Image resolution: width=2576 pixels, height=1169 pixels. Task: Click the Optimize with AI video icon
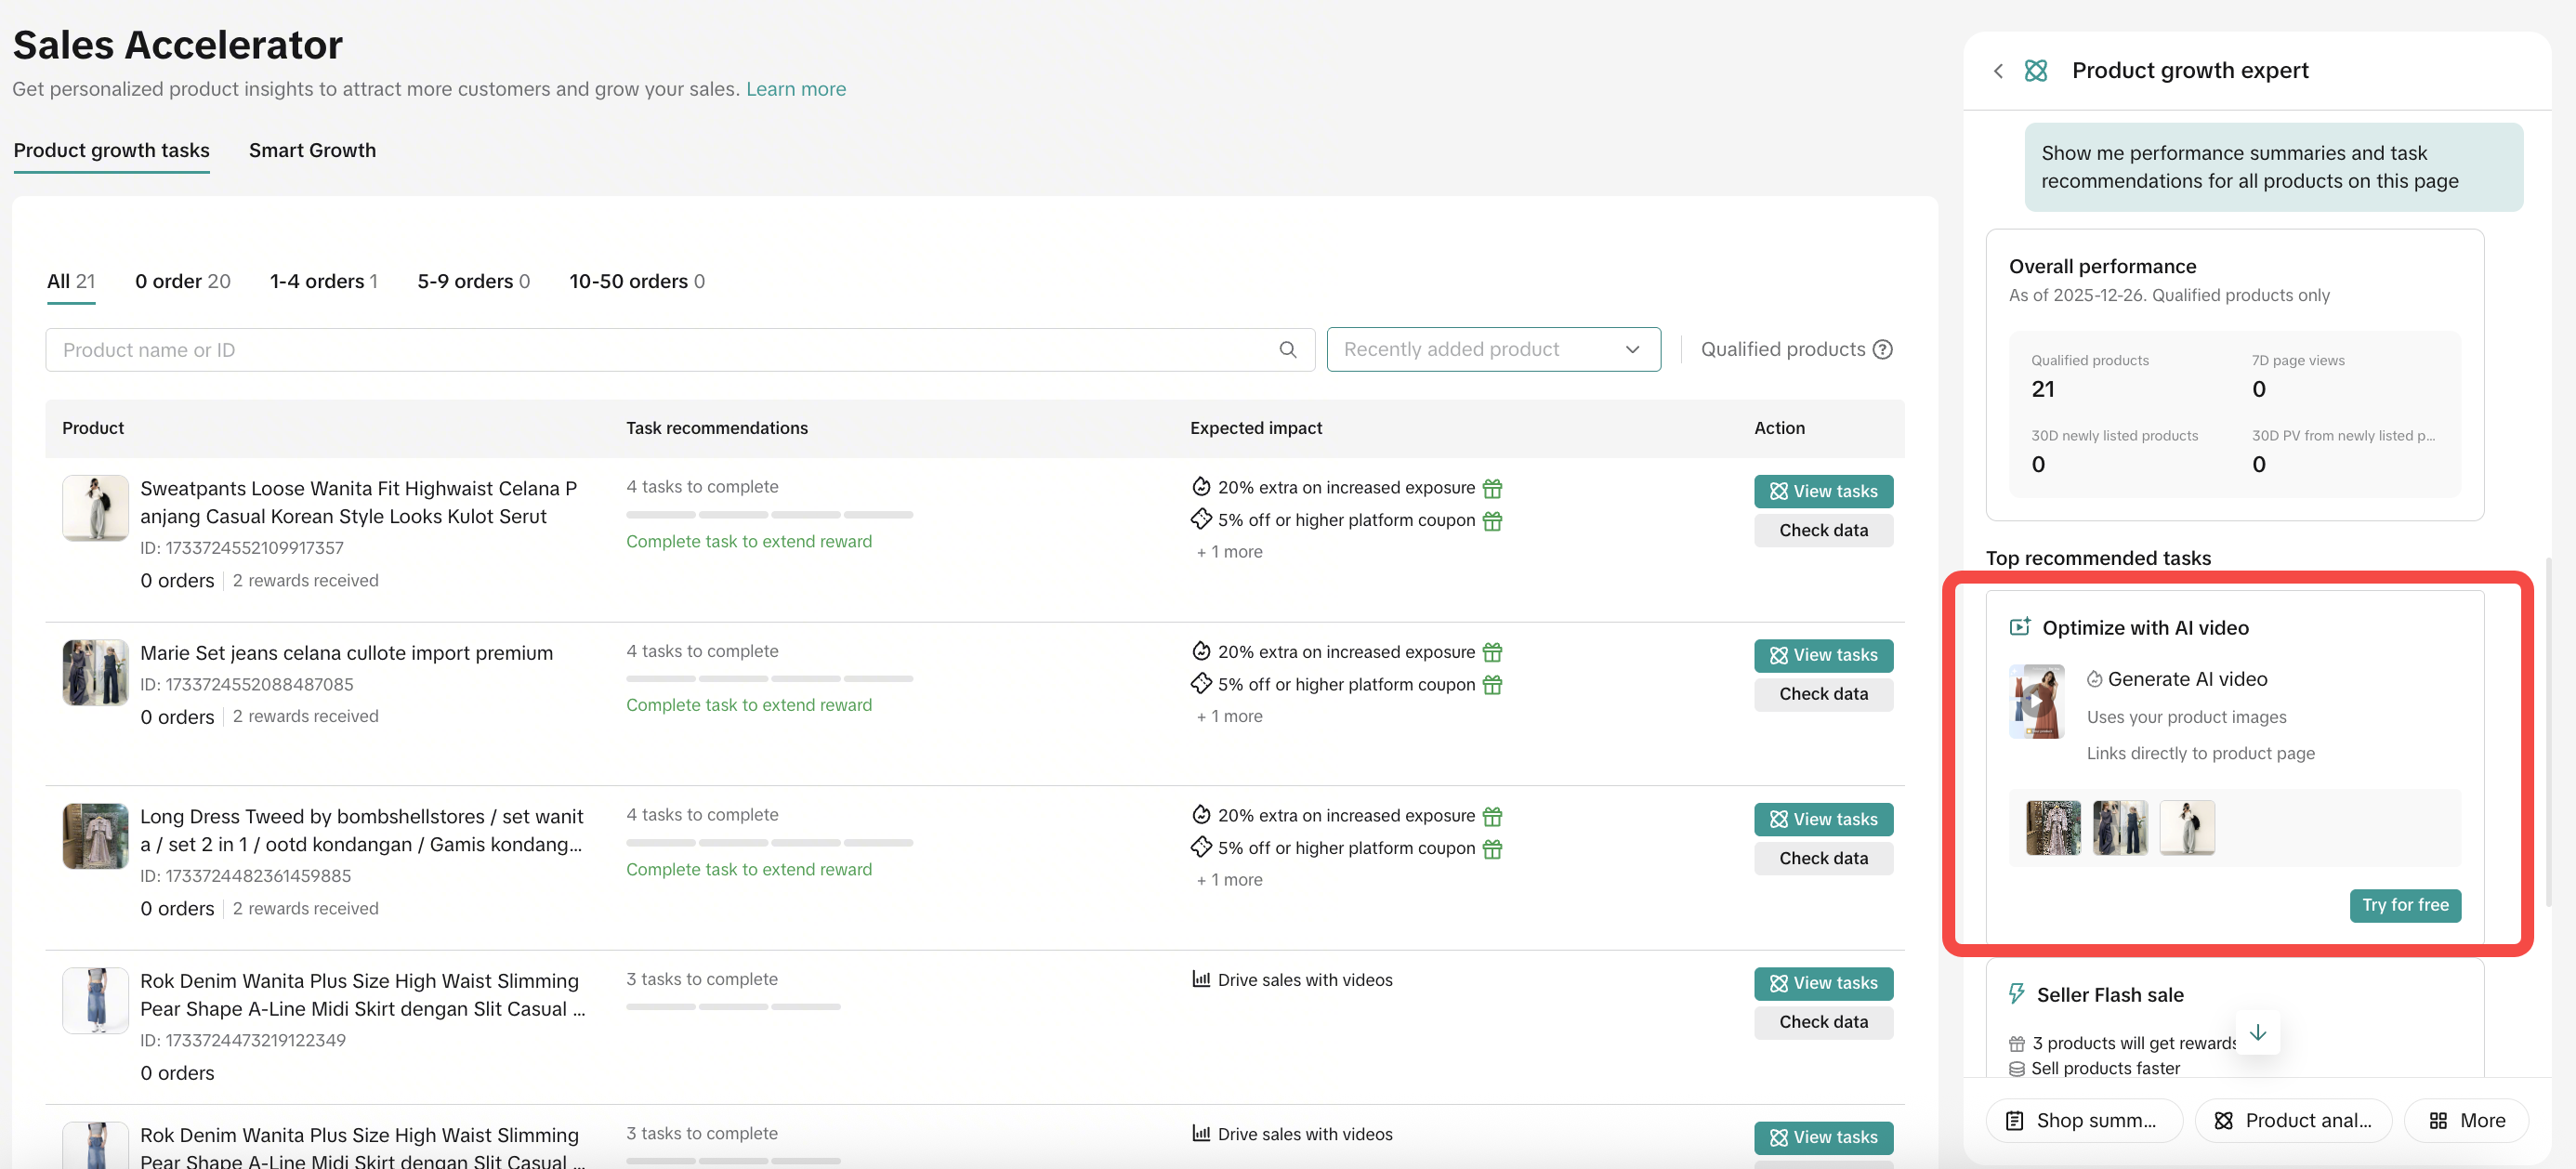tap(2019, 627)
